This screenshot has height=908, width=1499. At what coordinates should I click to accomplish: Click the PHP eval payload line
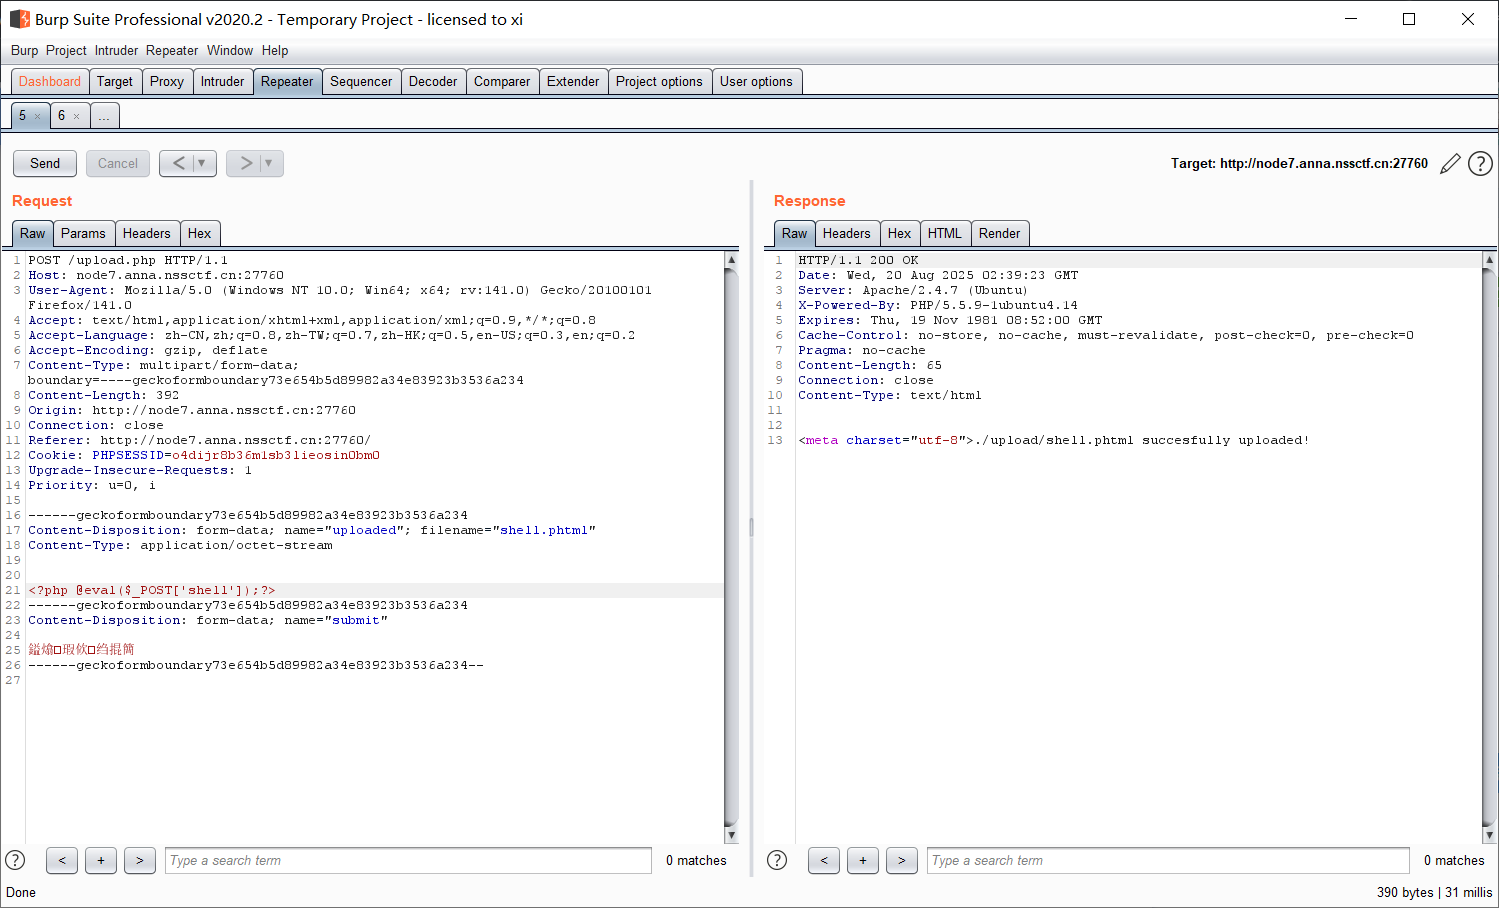point(152,590)
